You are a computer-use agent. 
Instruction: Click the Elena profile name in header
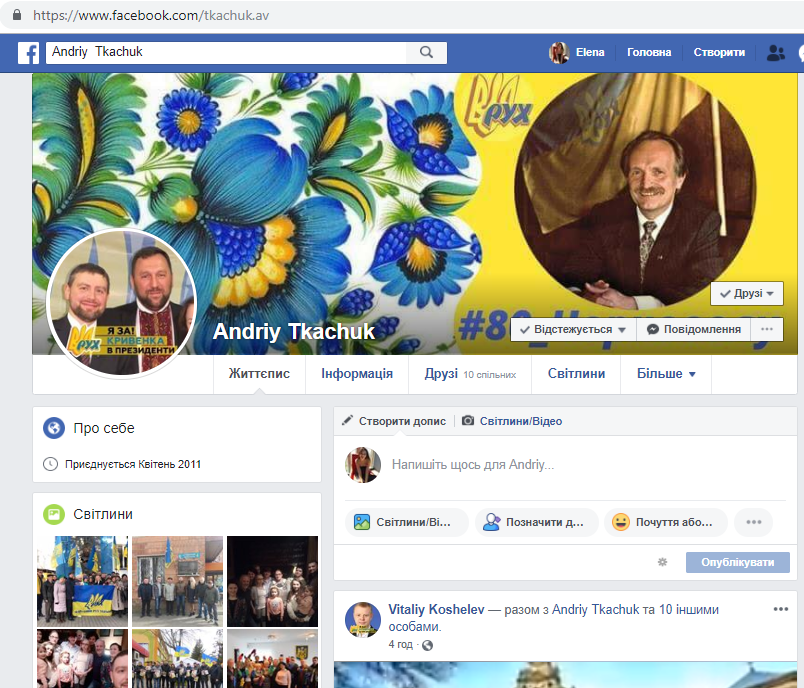click(x=590, y=52)
